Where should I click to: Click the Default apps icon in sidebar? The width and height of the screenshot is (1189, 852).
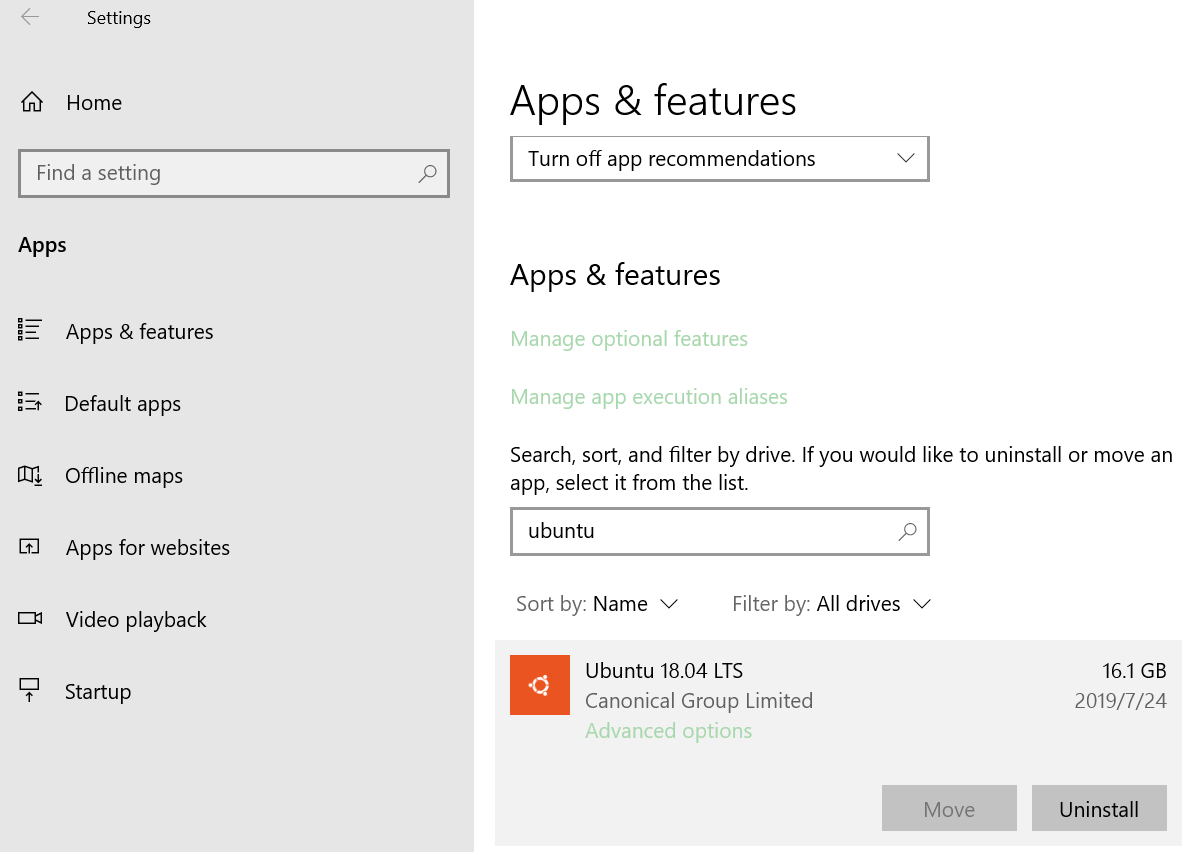tap(30, 403)
